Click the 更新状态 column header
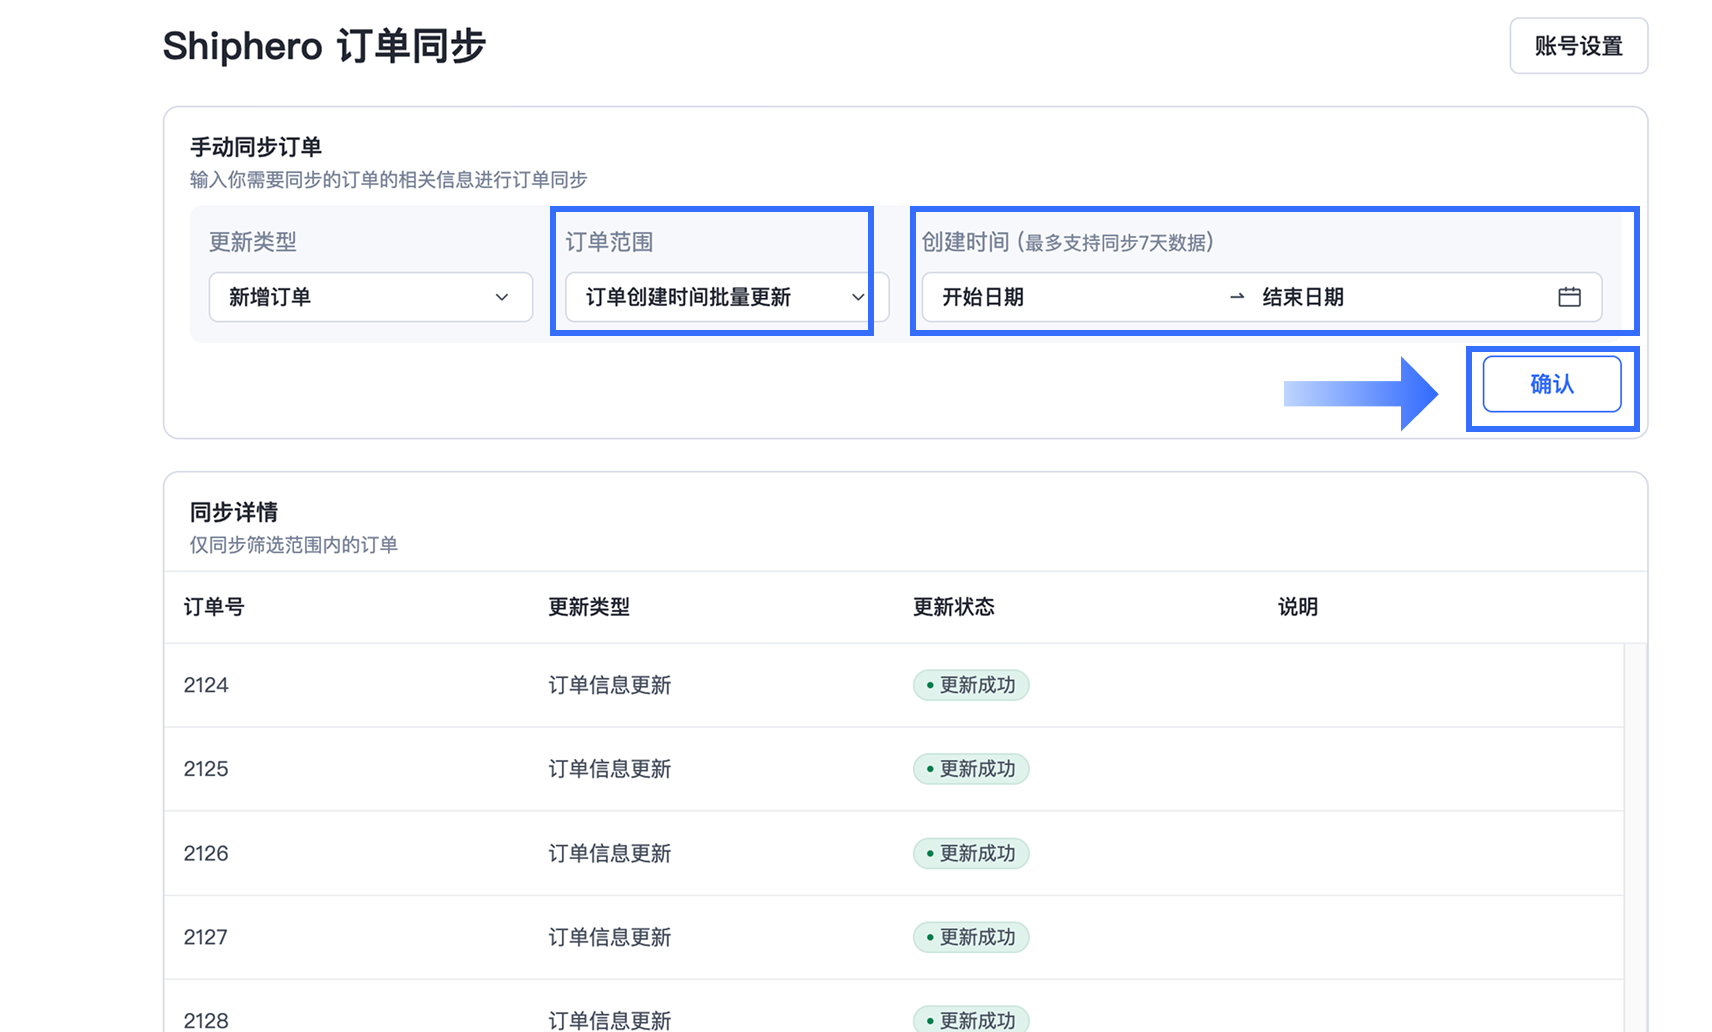Viewport: 1712px width, 1032px height. pyautogui.click(x=953, y=607)
